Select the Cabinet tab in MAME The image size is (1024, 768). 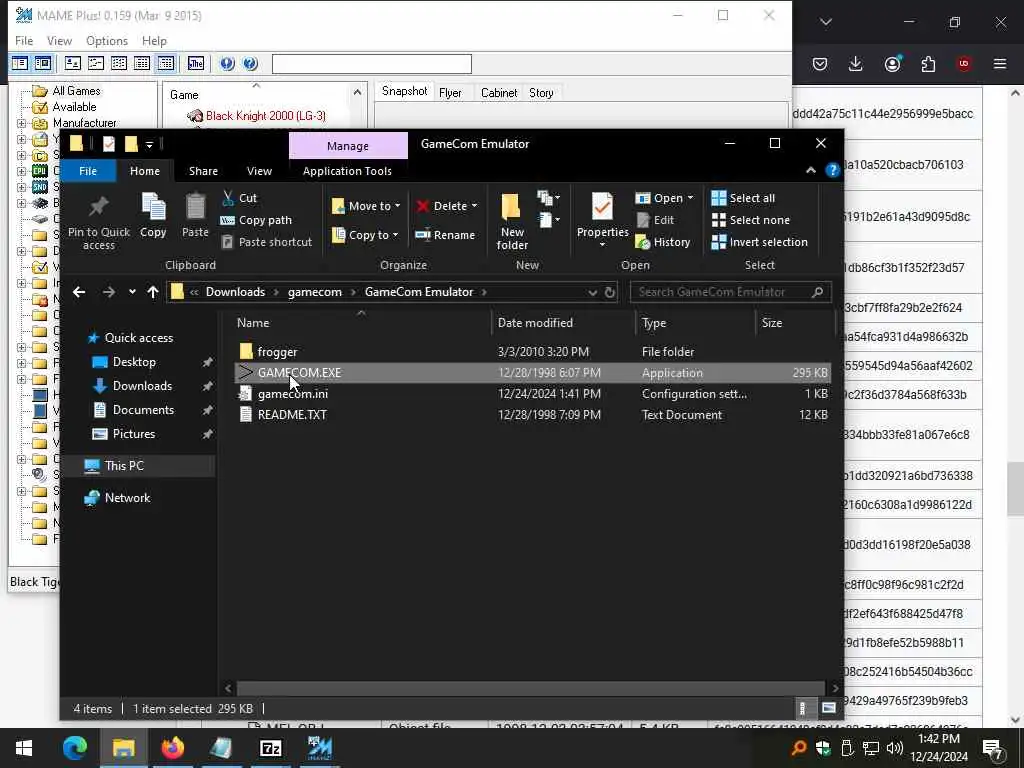point(499,93)
